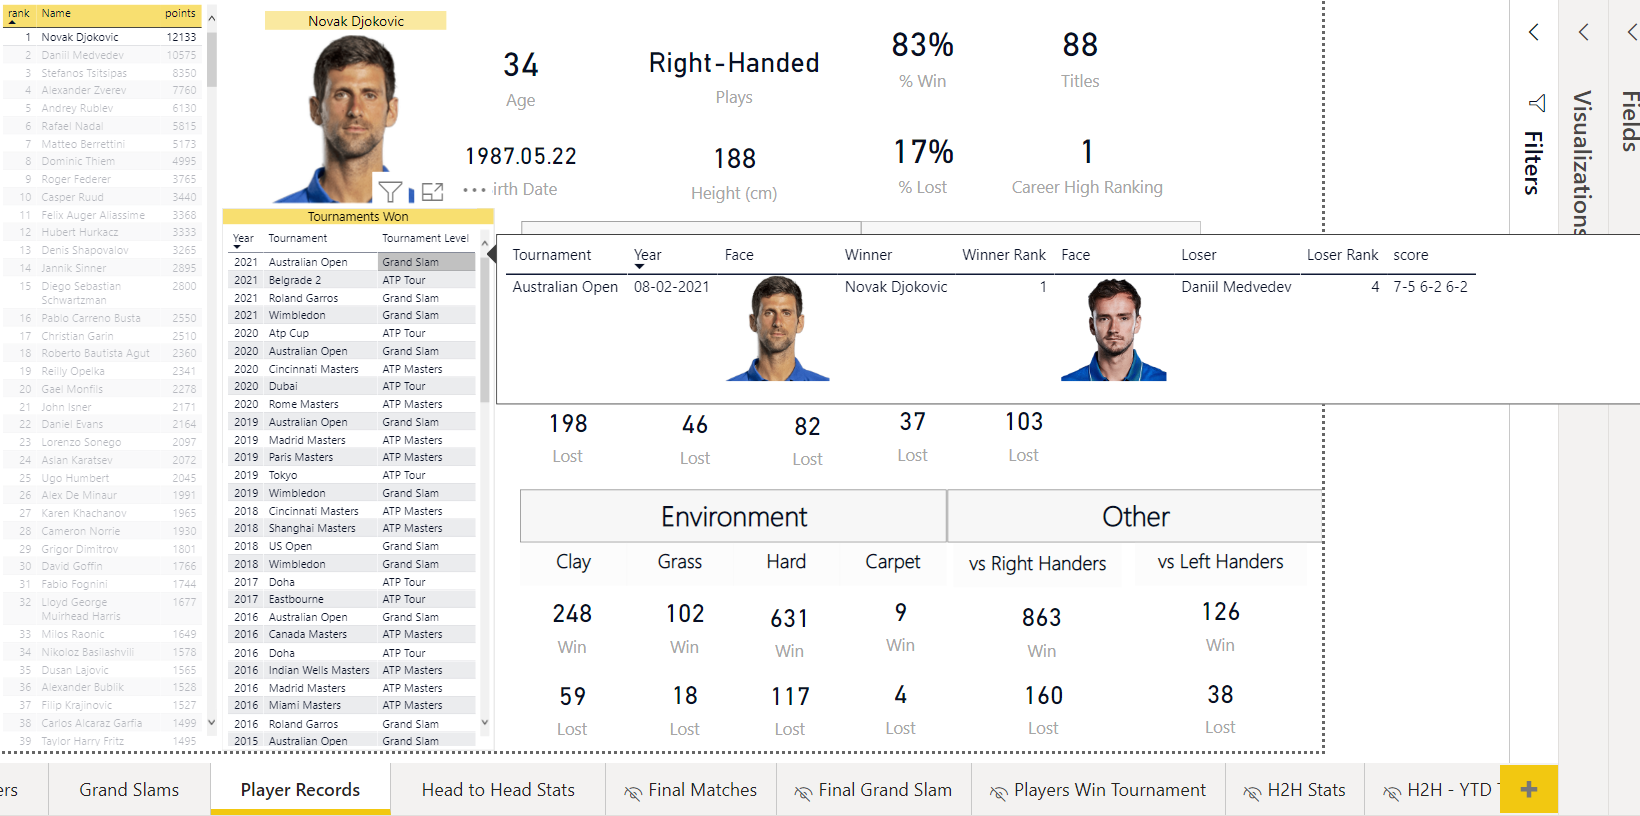Toggle visibility icon on Final Grand Slam tab

pos(800,790)
